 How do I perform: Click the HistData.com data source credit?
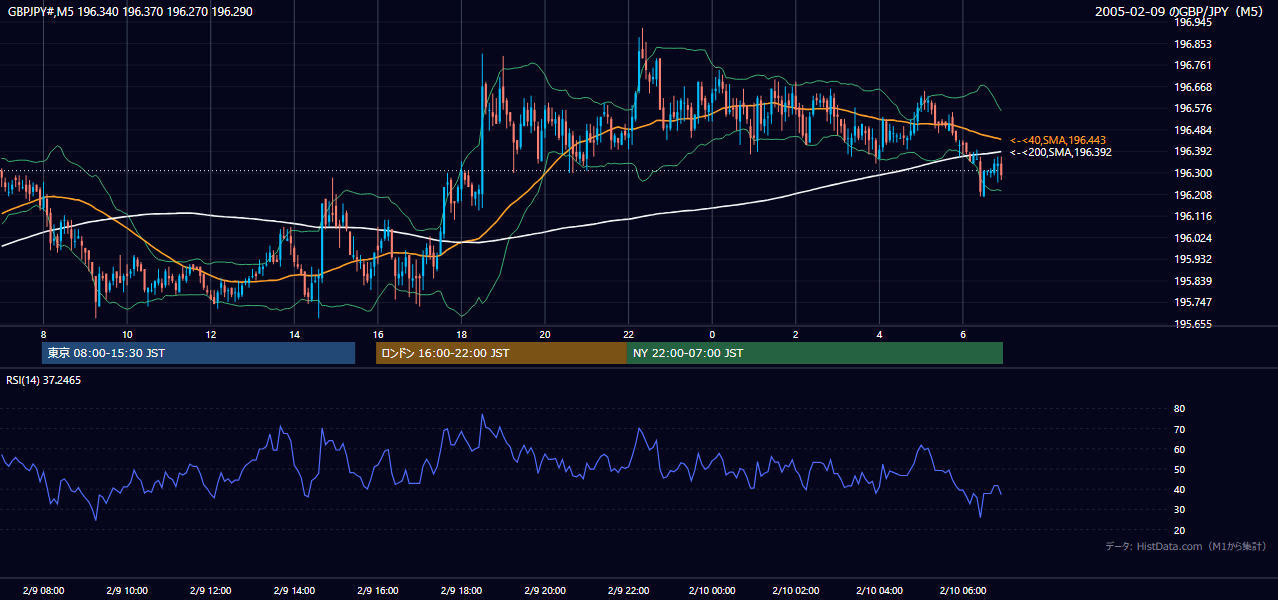pyautogui.click(x=1186, y=546)
